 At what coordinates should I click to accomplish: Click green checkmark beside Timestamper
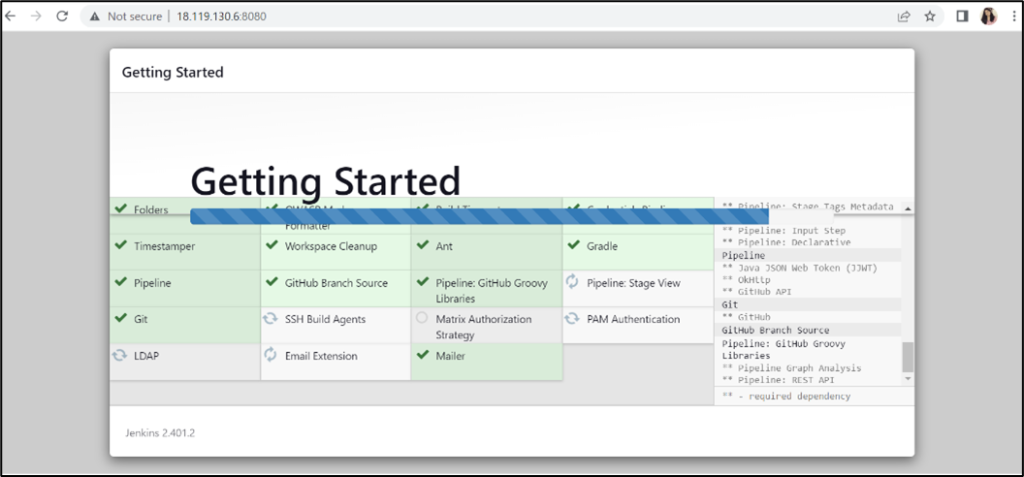coord(120,245)
